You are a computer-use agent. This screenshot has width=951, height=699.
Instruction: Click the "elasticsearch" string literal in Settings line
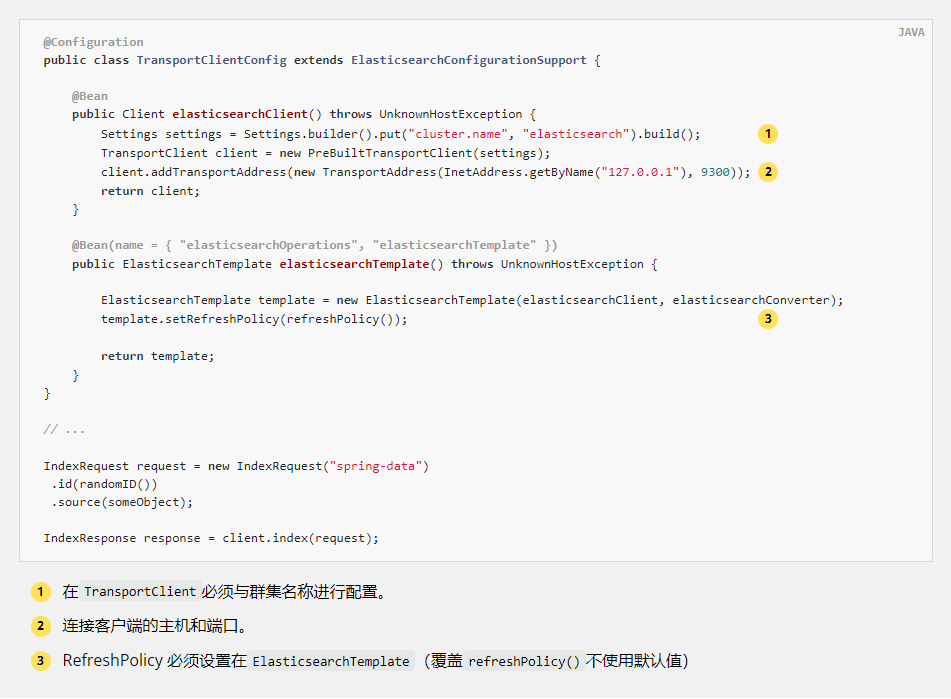(576, 134)
